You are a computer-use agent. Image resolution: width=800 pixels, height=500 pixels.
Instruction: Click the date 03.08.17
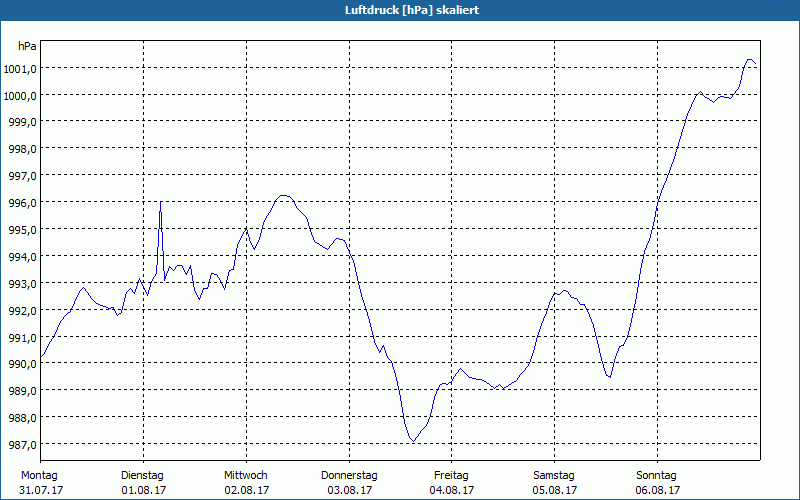pyautogui.click(x=349, y=490)
